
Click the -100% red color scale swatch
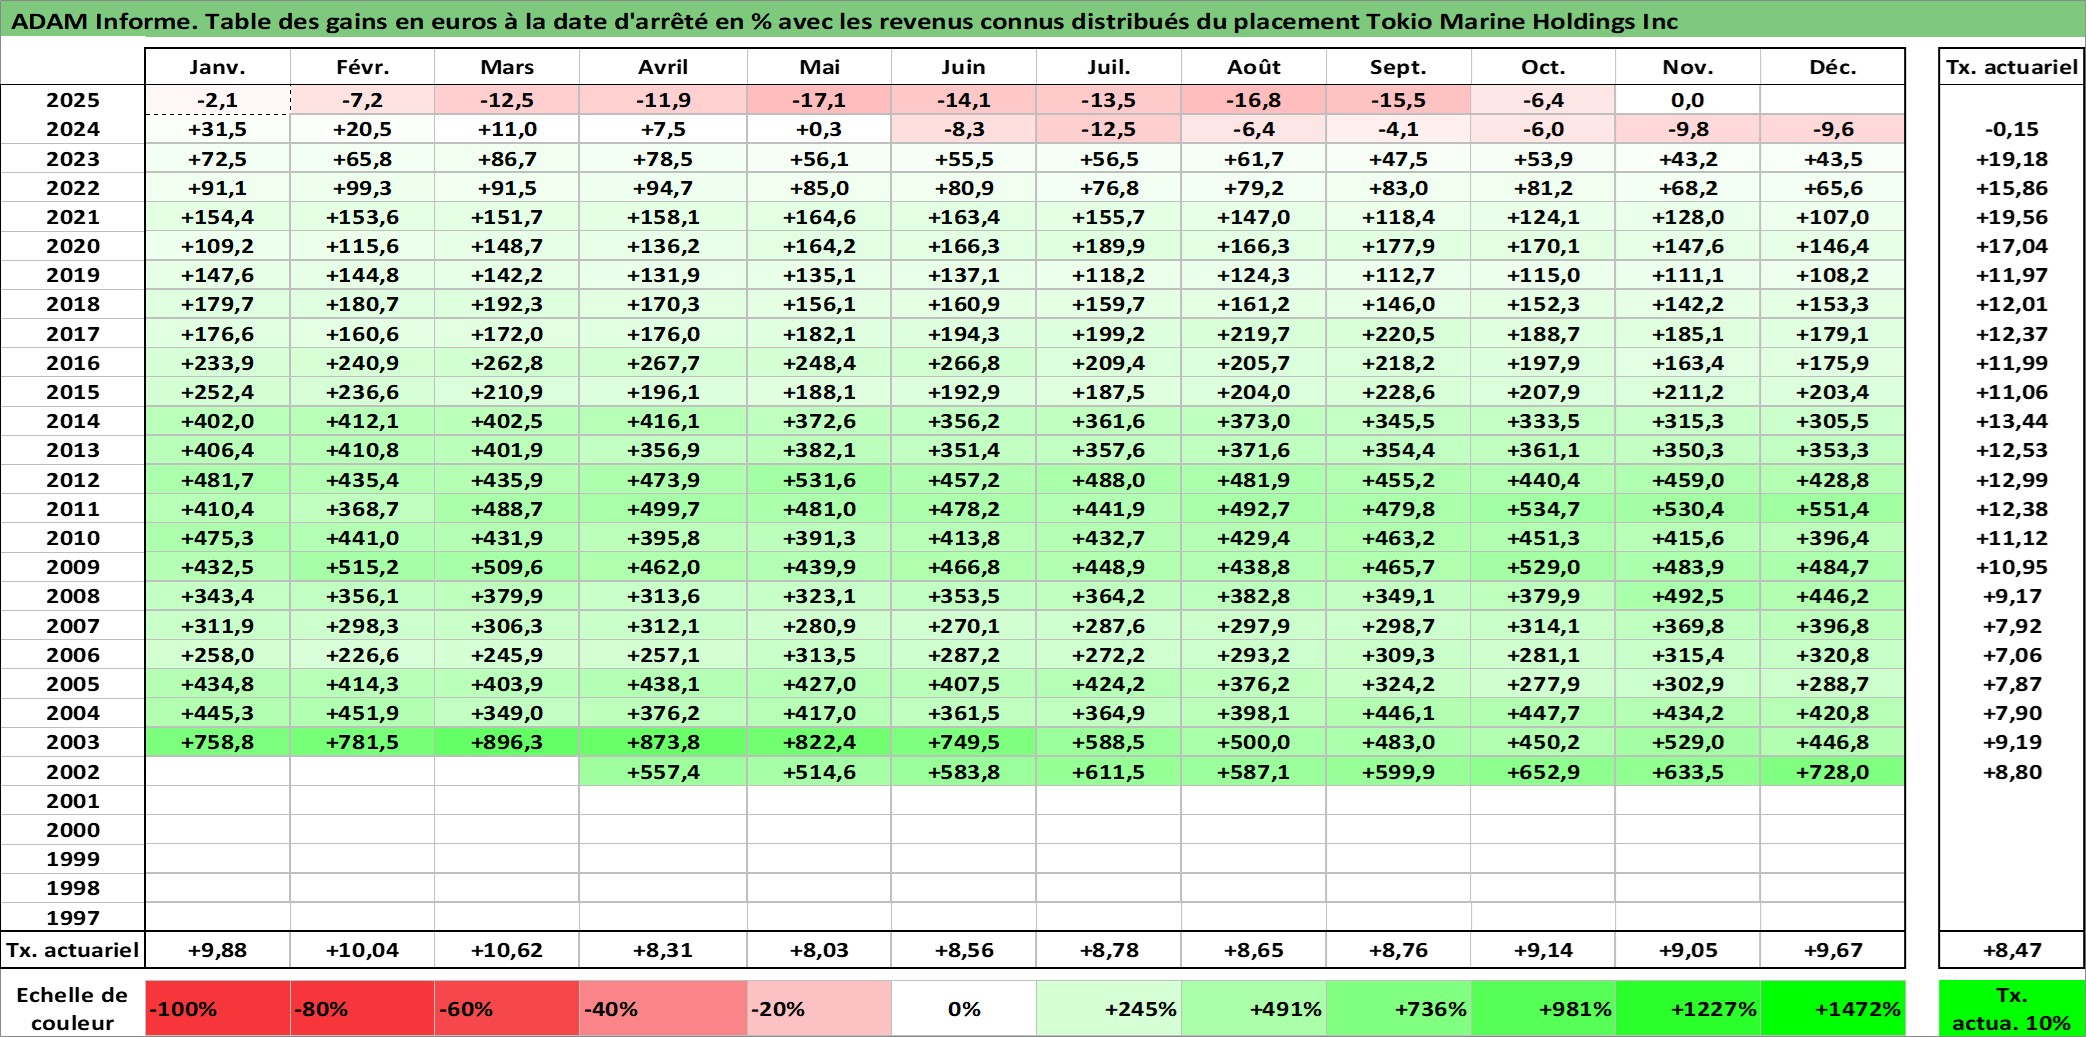tap(217, 1008)
